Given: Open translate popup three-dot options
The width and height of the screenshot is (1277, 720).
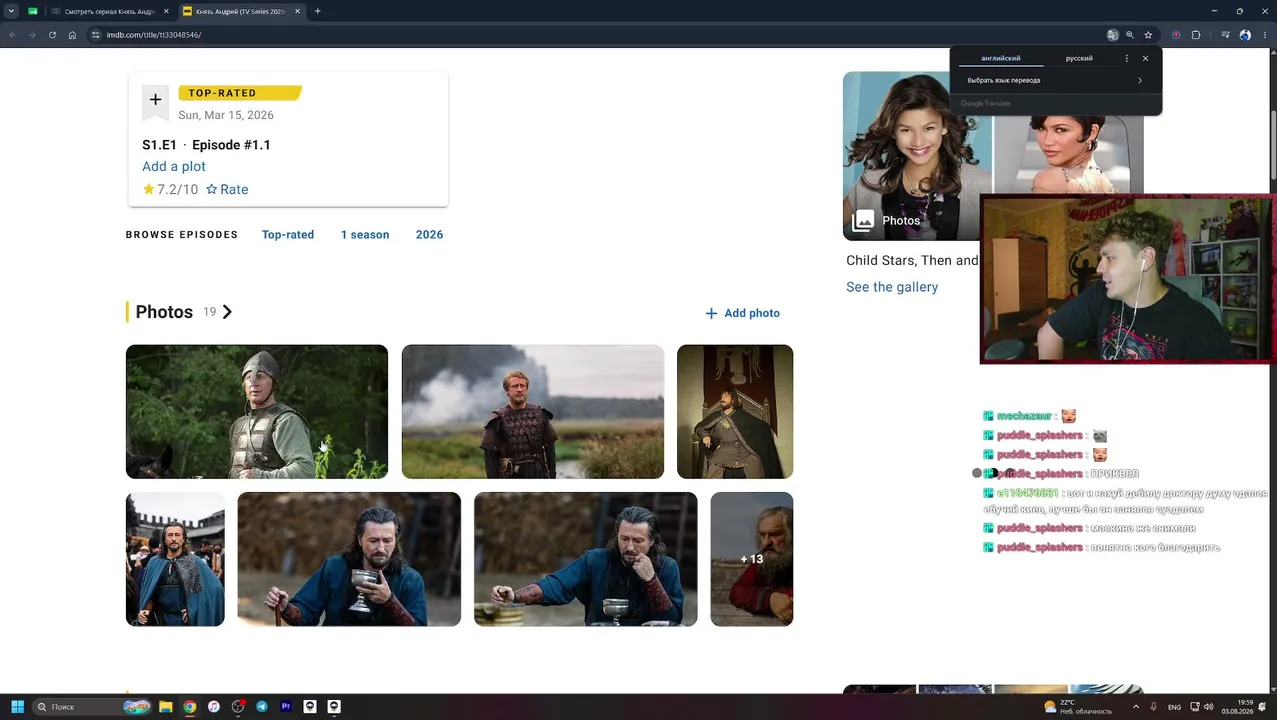Looking at the screenshot, I should (1126, 58).
